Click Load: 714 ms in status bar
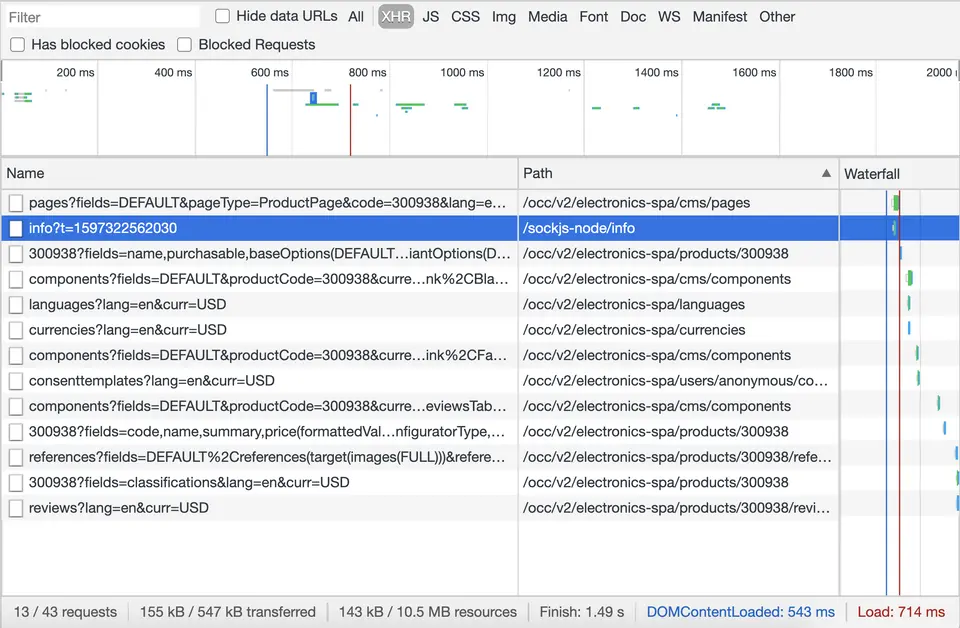Image resolution: width=960 pixels, height=628 pixels. coord(901,612)
